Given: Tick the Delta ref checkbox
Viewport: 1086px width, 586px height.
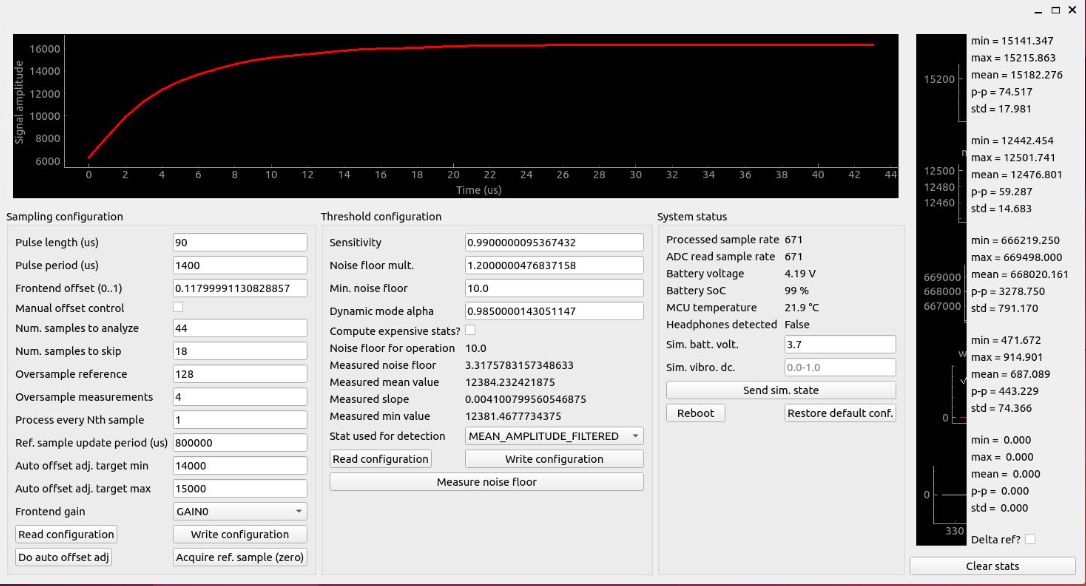Looking at the screenshot, I should click(1030, 539).
